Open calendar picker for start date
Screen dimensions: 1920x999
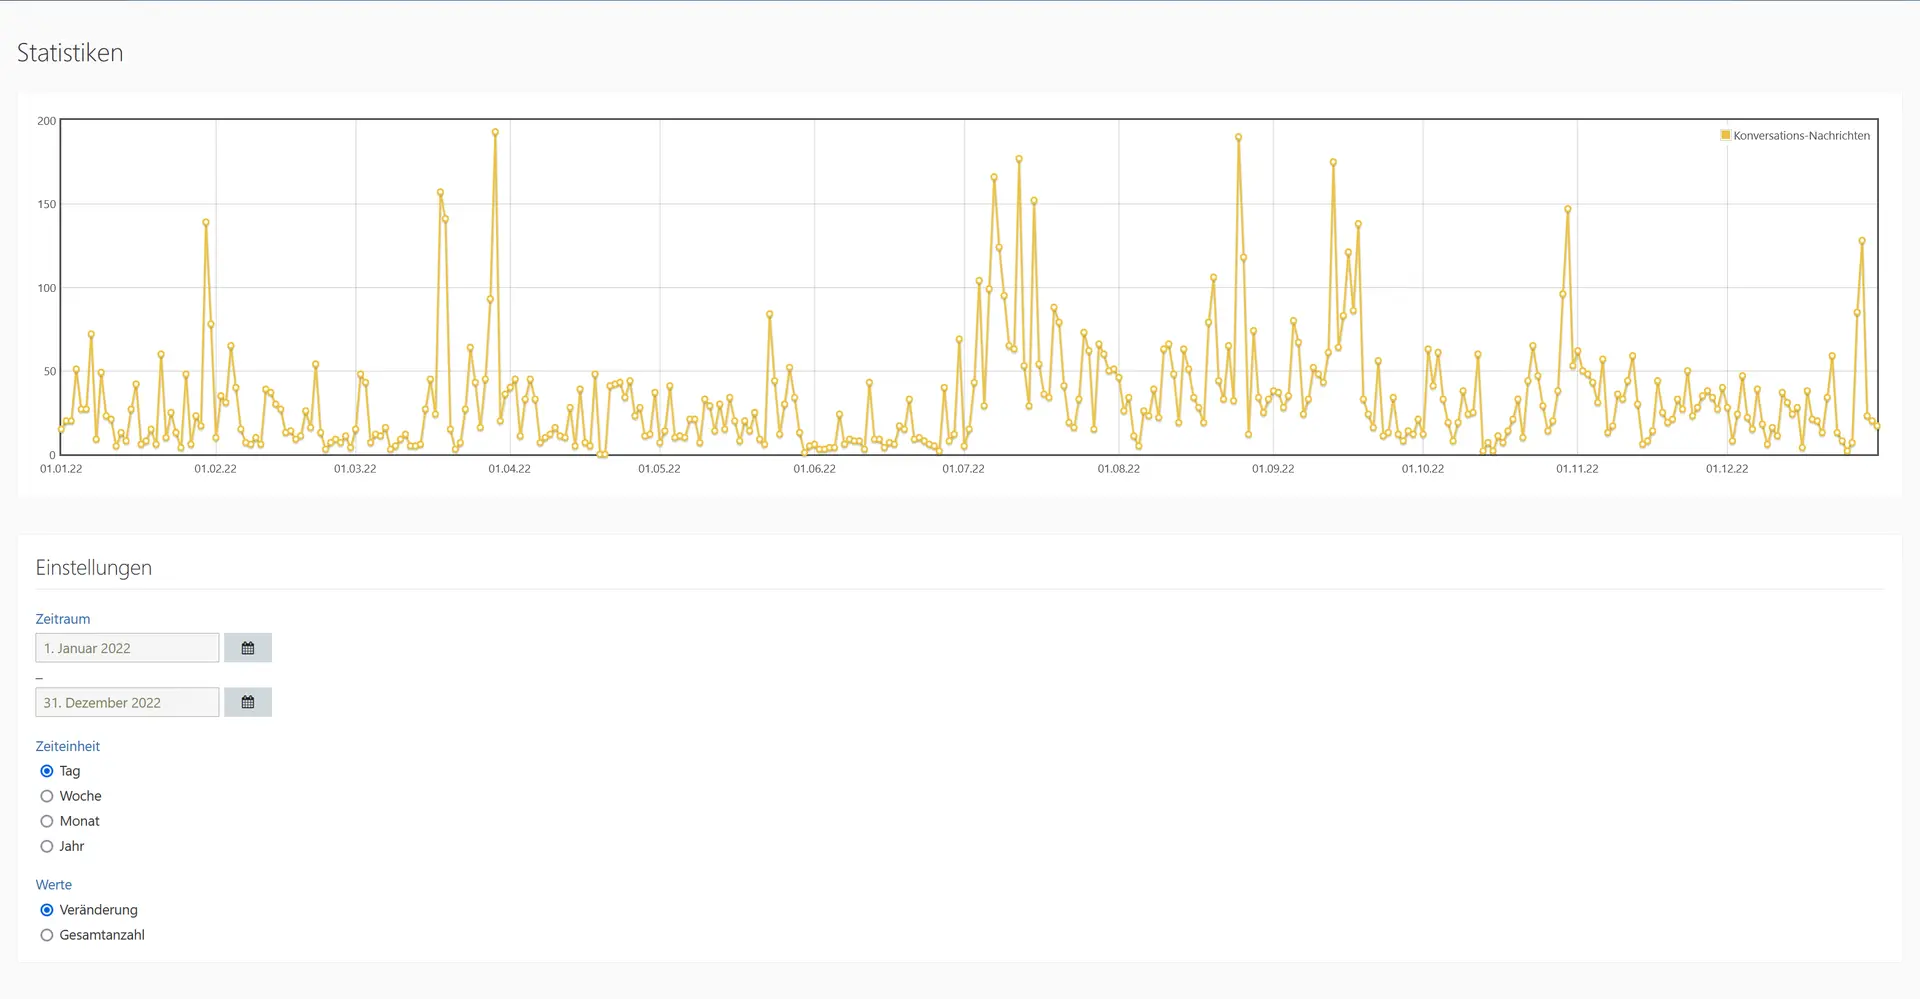click(248, 648)
